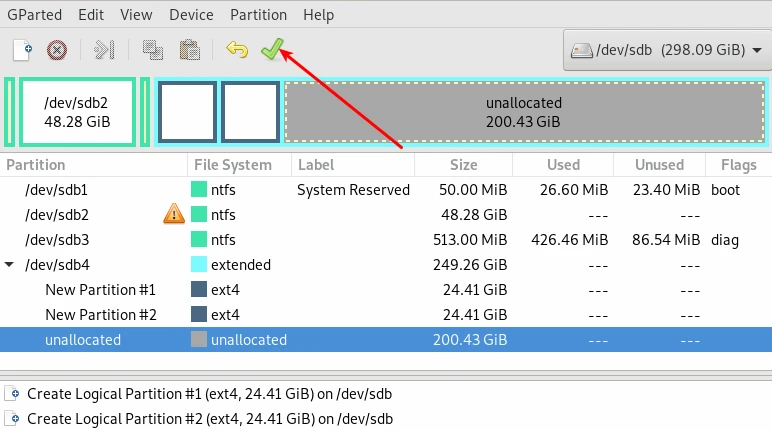Viewport: 772px width, 430px height.
Task: Click the Paste partition toolbar icon
Action: click(190, 50)
